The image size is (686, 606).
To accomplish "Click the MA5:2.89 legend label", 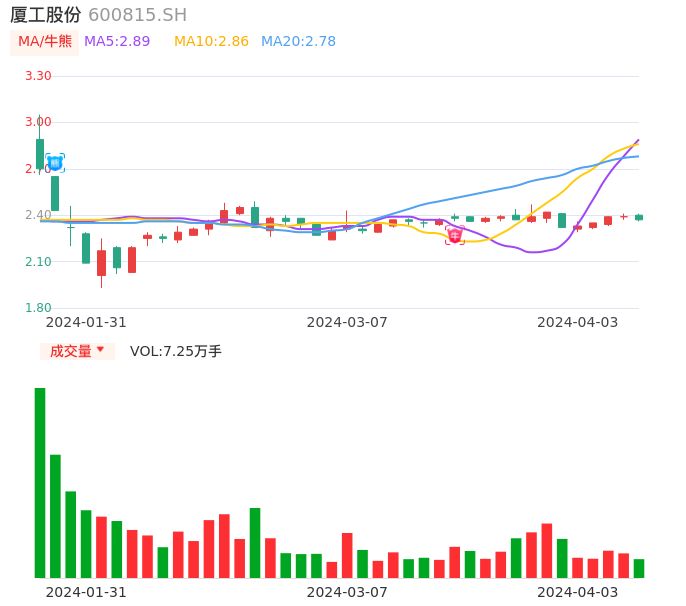I will pos(117,42).
